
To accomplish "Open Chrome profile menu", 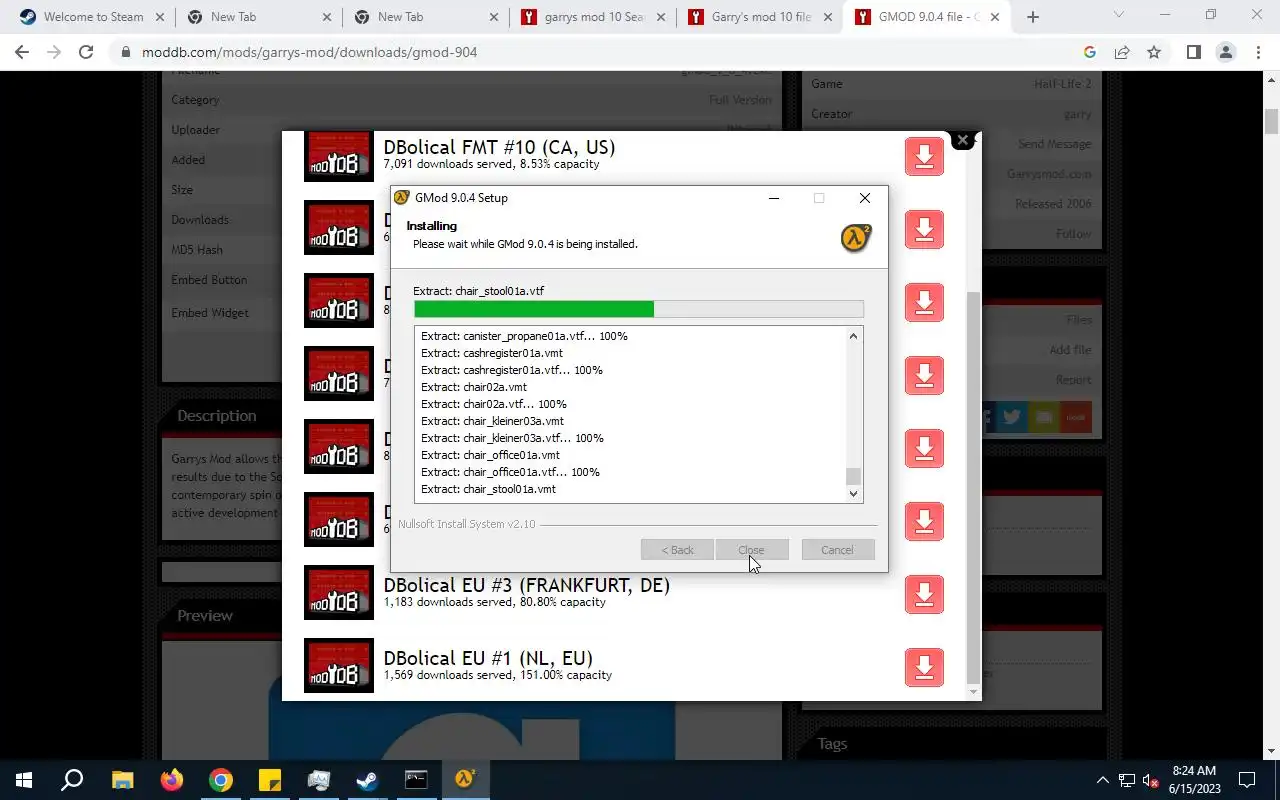I will (x=1226, y=52).
